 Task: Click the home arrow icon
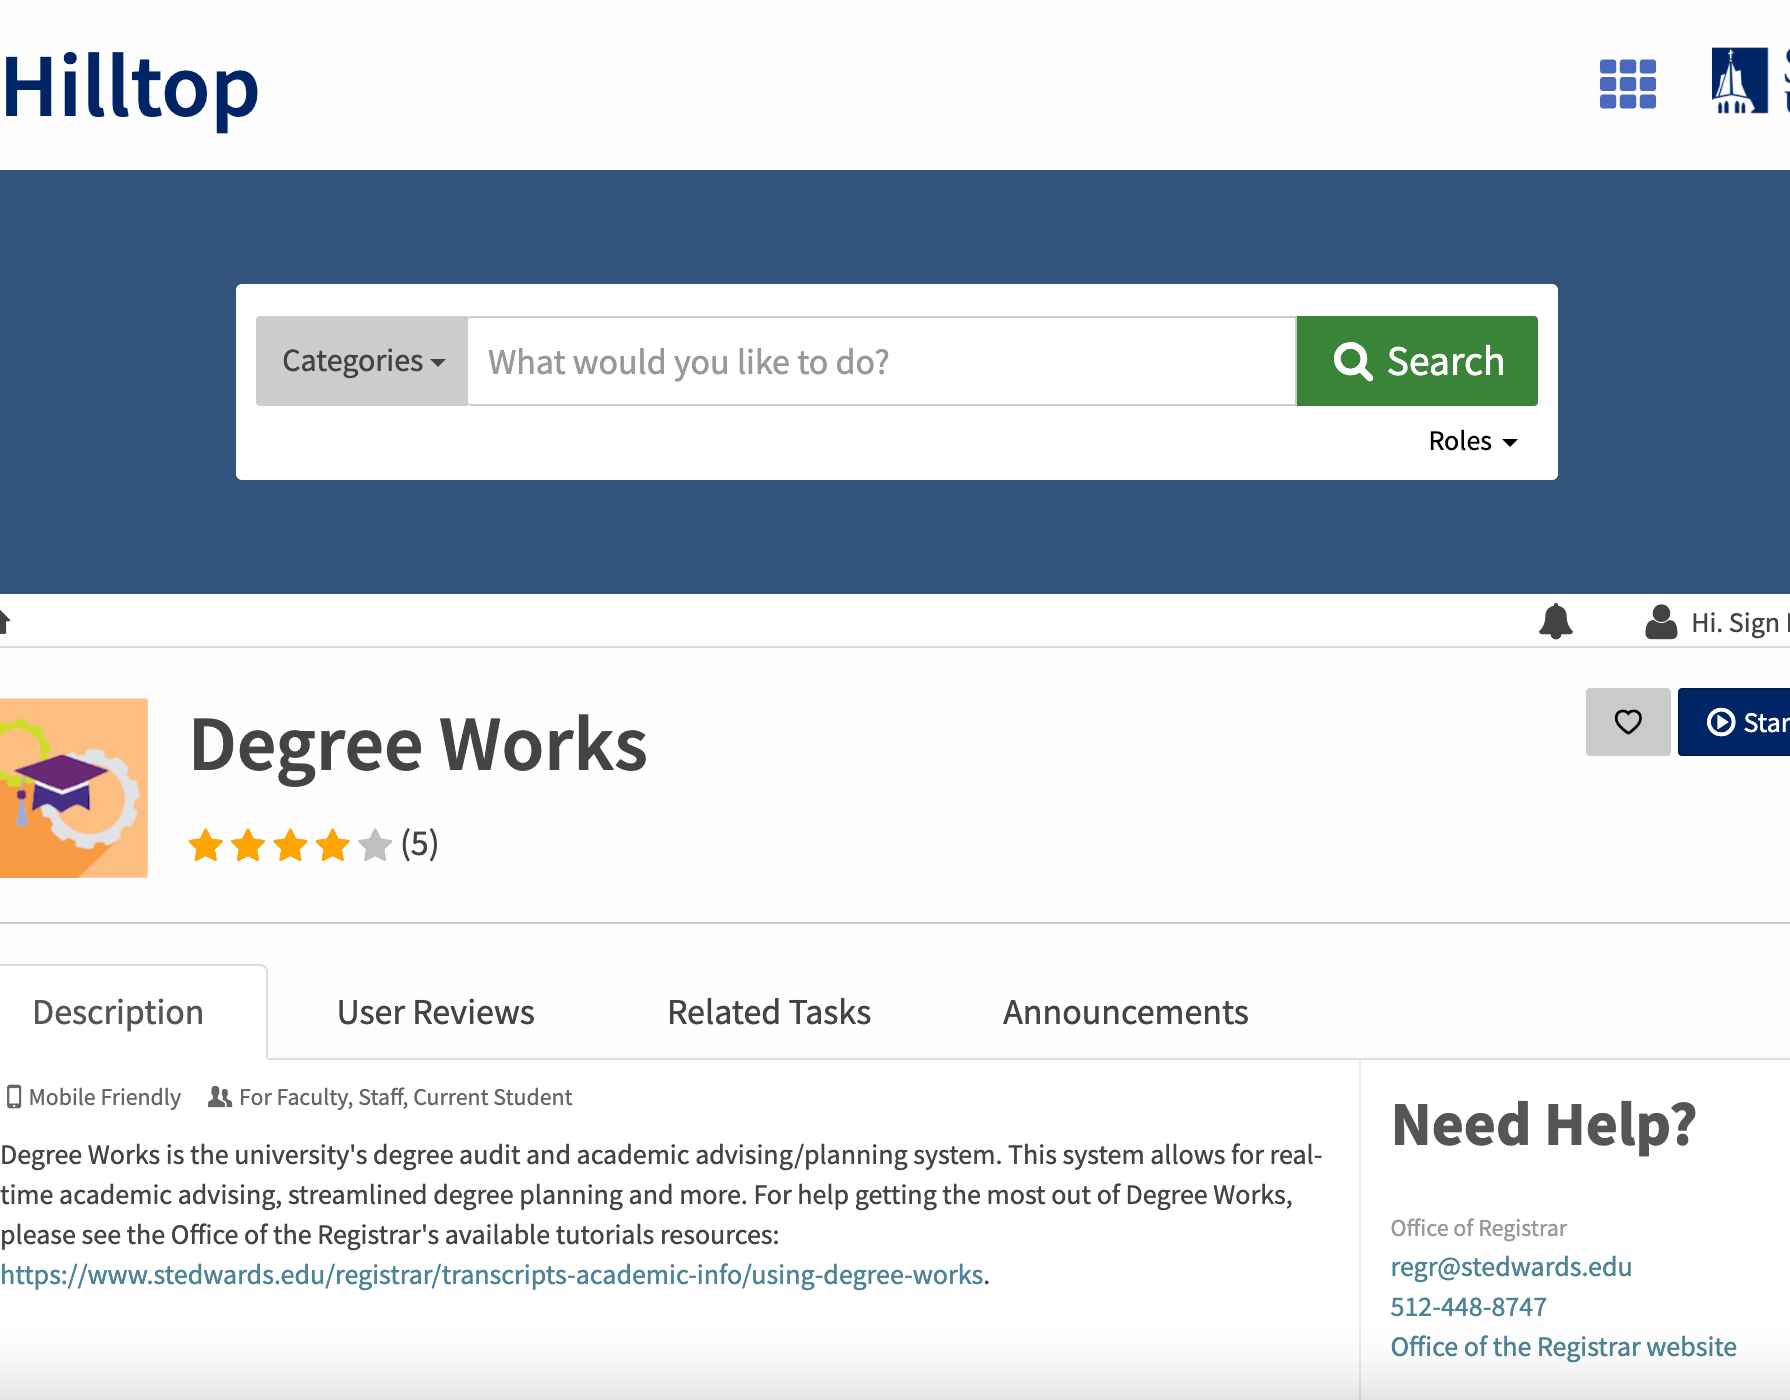[x=4, y=621]
